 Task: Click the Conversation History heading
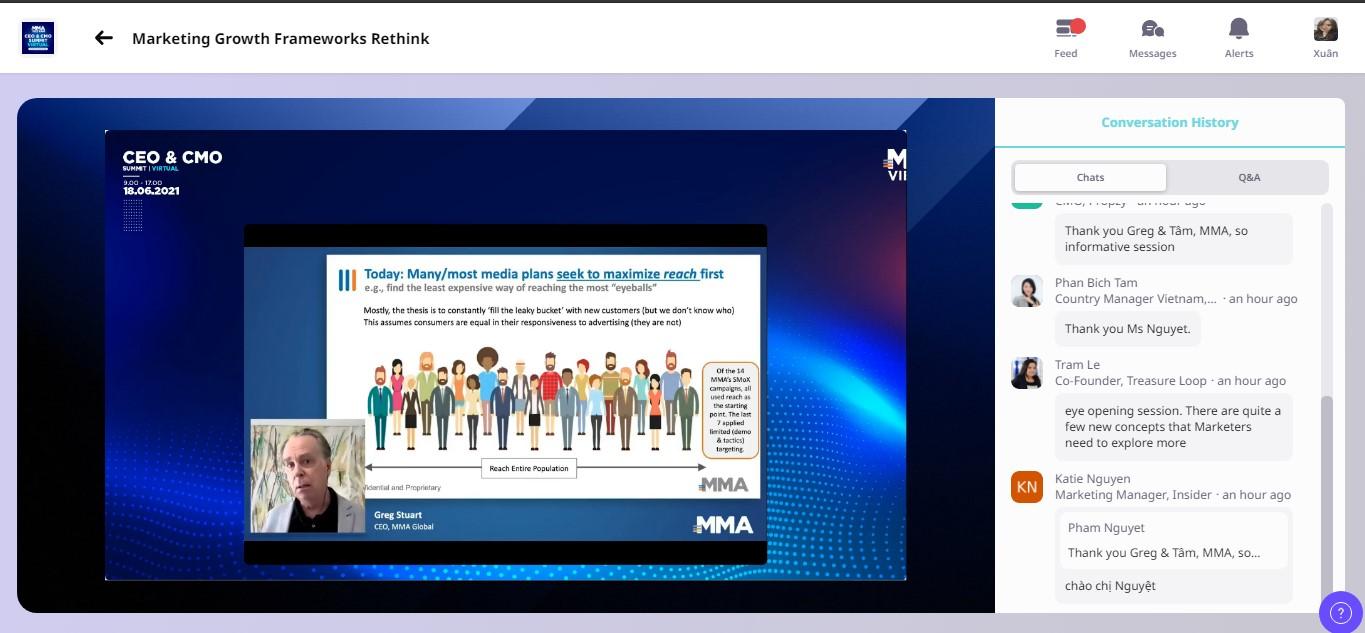[x=1170, y=122]
